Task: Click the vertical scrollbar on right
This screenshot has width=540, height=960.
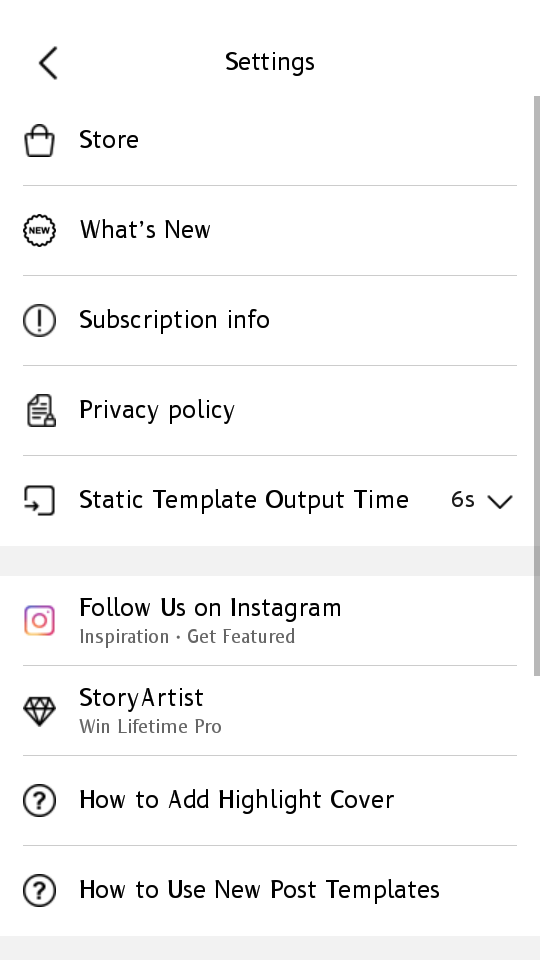Action: (536, 386)
